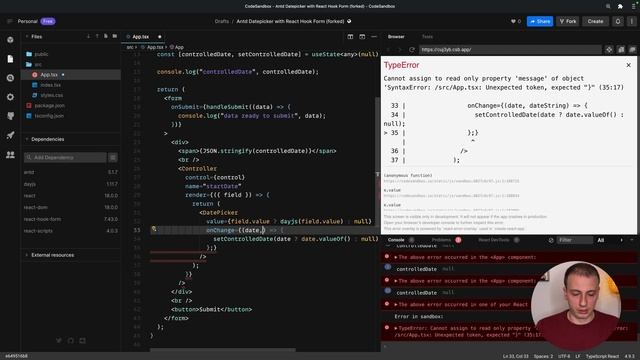Click the first icon right of URL bar
This screenshot has width=640, height=360.
point(609,49)
